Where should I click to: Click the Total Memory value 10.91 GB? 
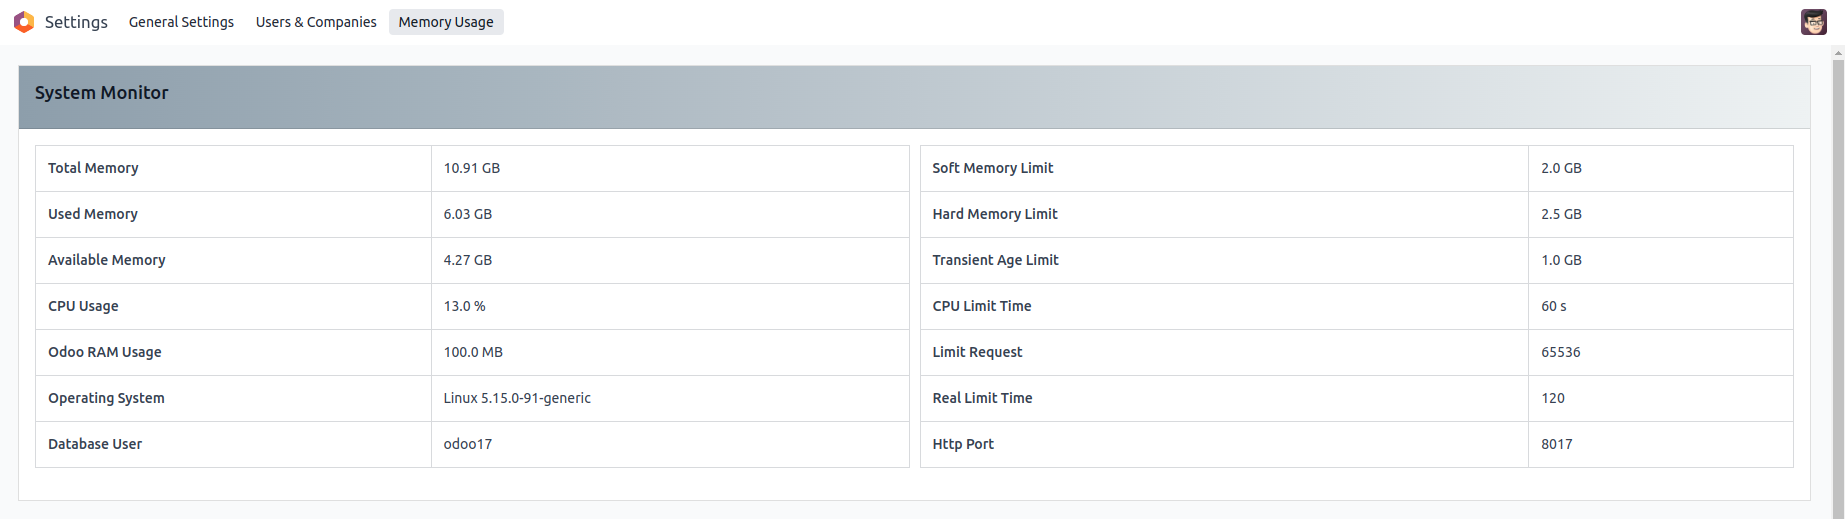[x=472, y=168]
